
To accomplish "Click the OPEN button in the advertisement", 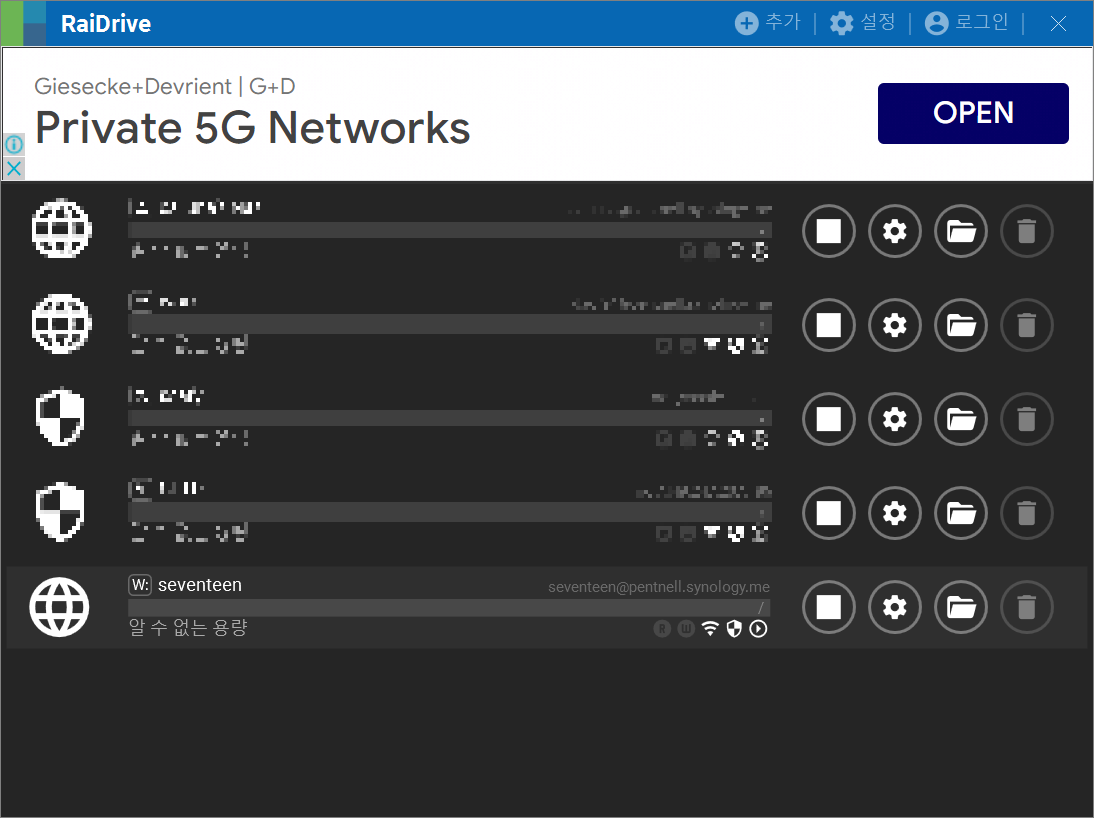I will click(973, 113).
